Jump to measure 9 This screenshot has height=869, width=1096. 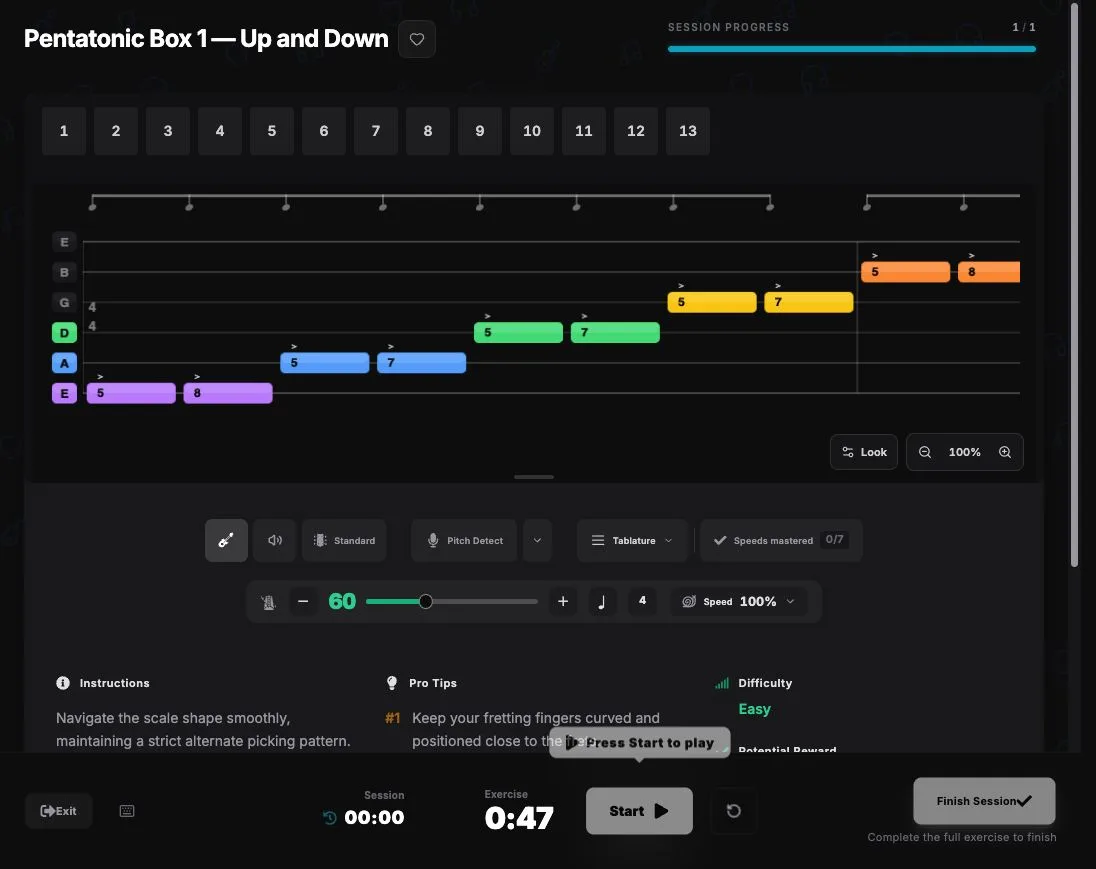(x=480, y=131)
